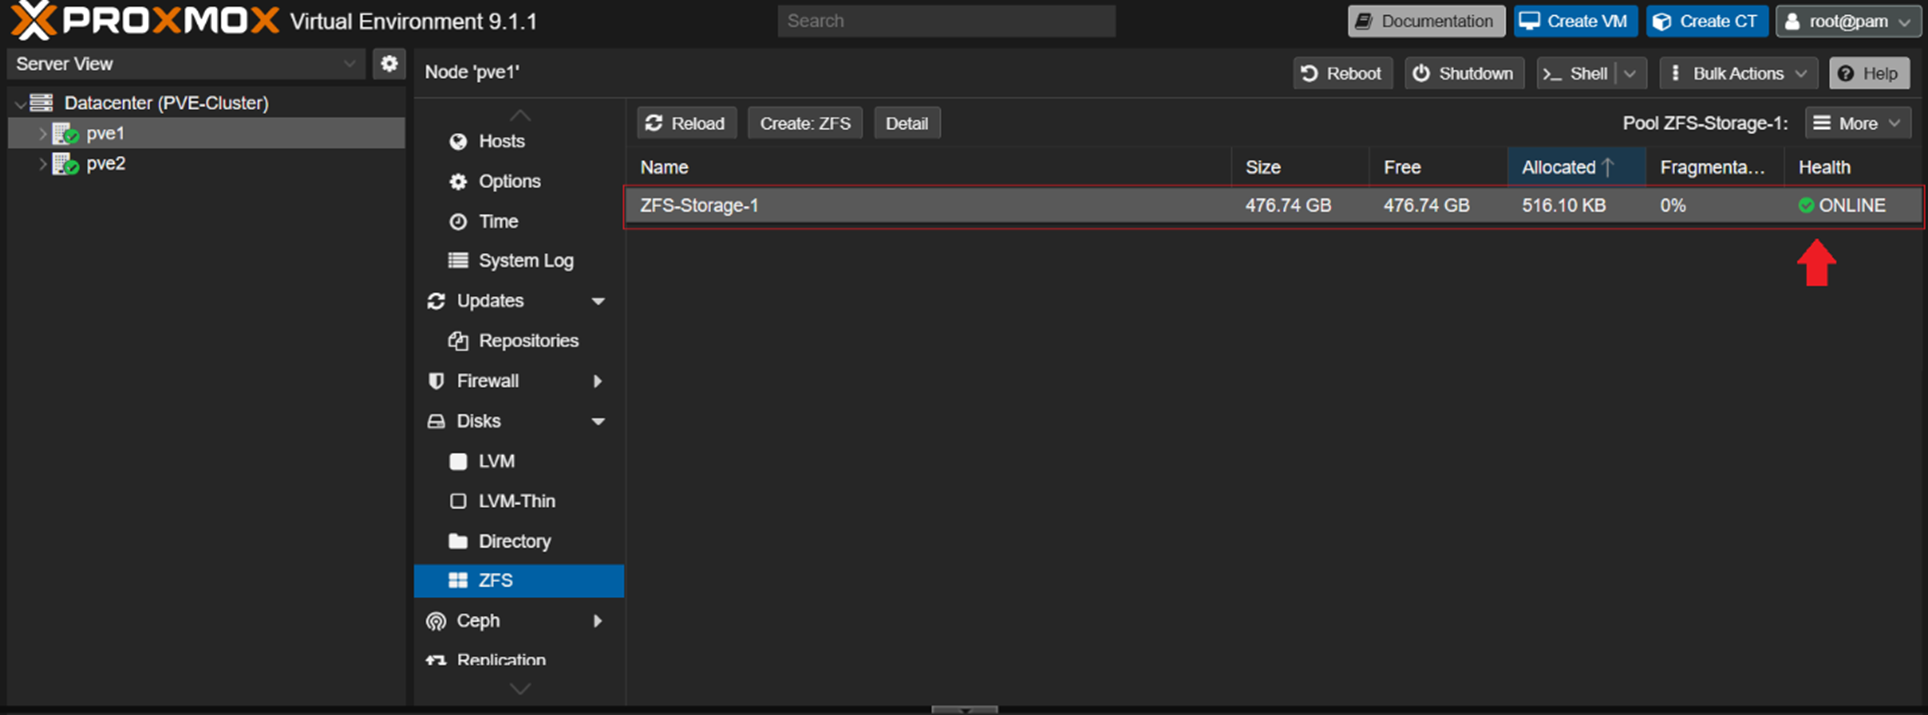Click the green ONLINE health icon

point(1806,205)
